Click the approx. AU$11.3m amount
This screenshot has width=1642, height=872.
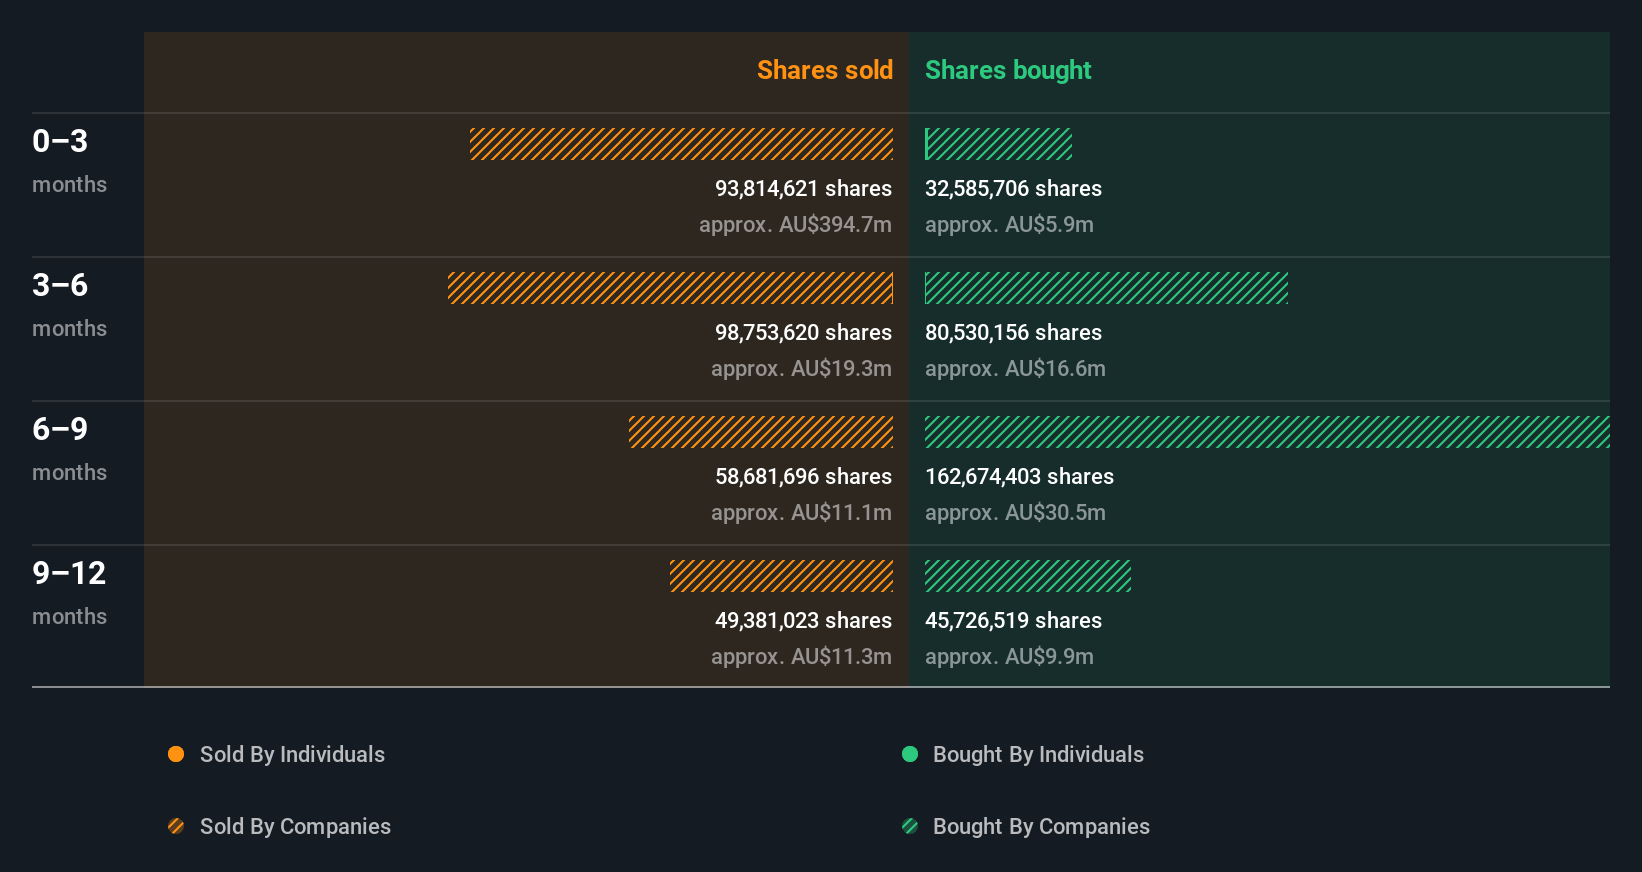click(801, 656)
